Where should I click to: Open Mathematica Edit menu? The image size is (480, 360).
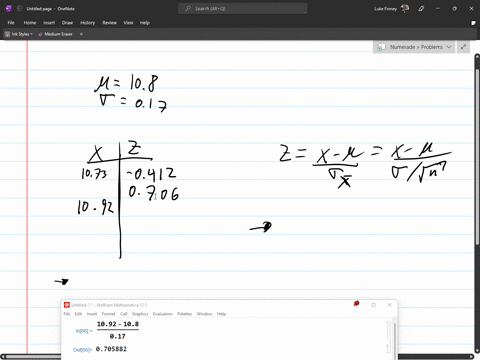tap(78, 314)
